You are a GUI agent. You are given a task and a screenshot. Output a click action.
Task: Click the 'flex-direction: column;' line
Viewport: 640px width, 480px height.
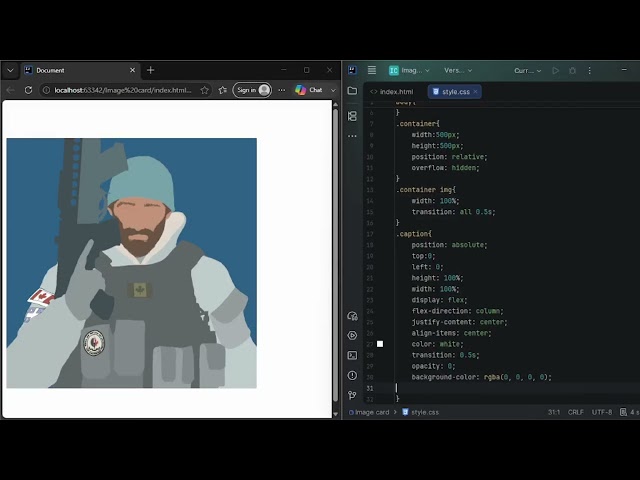pyautogui.click(x=457, y=311)
